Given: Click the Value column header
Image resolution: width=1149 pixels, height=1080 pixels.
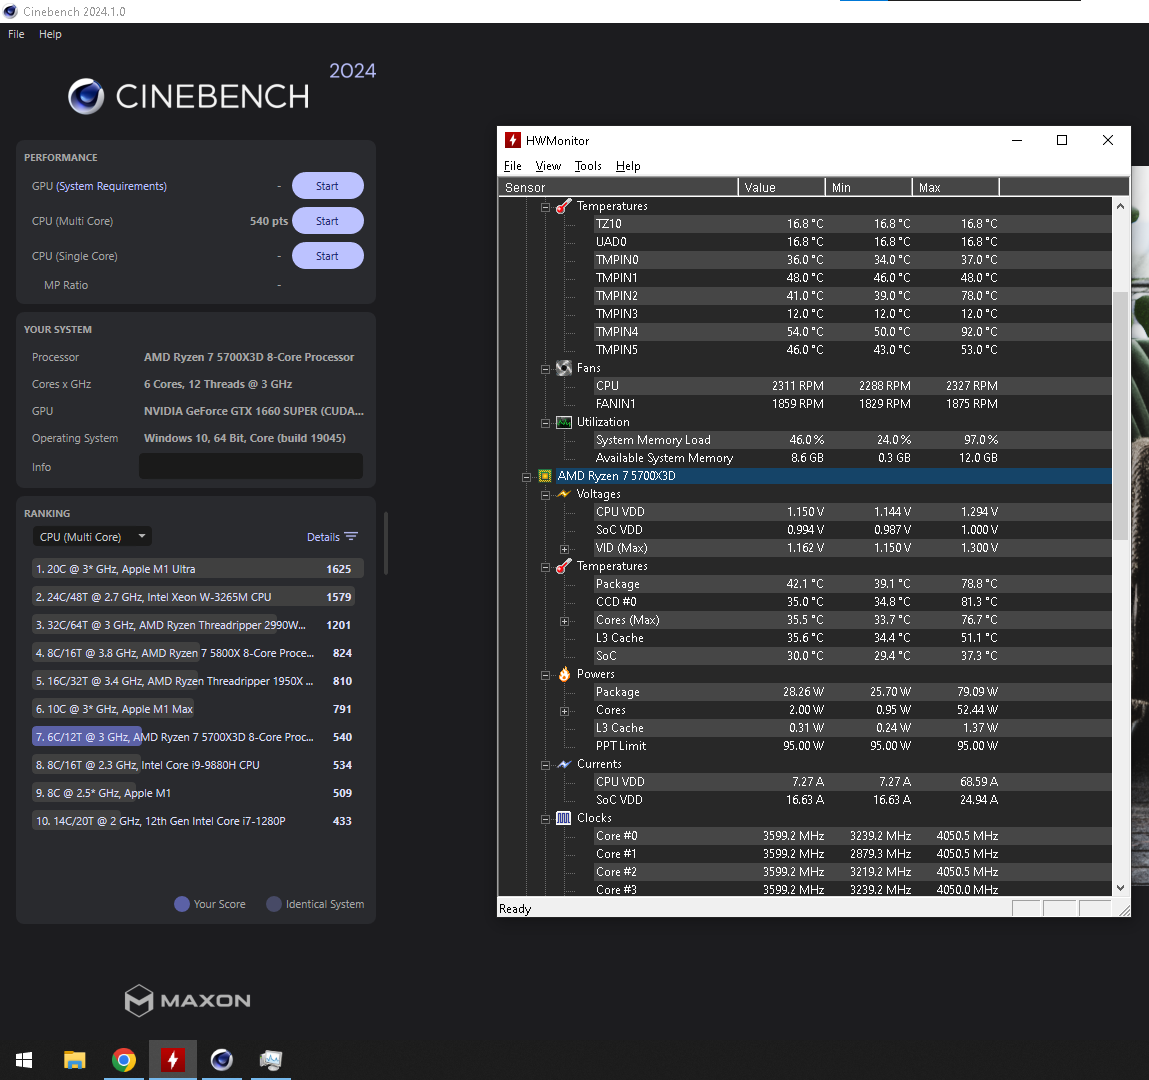Looking at the screenshot, I should tap(782, 188).
